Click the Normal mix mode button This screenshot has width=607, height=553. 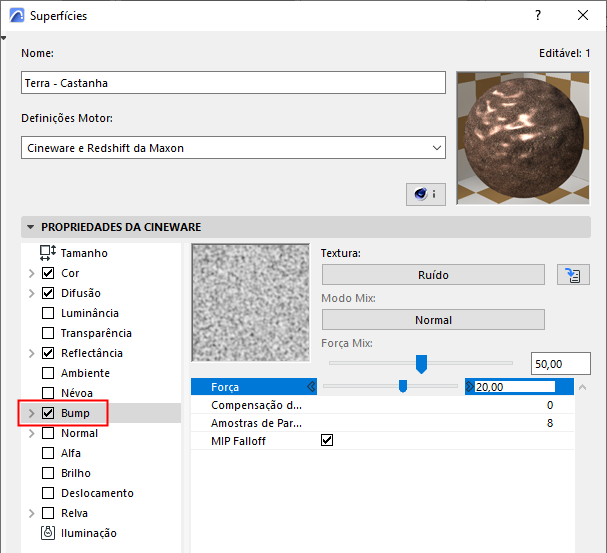coord(433,320)
